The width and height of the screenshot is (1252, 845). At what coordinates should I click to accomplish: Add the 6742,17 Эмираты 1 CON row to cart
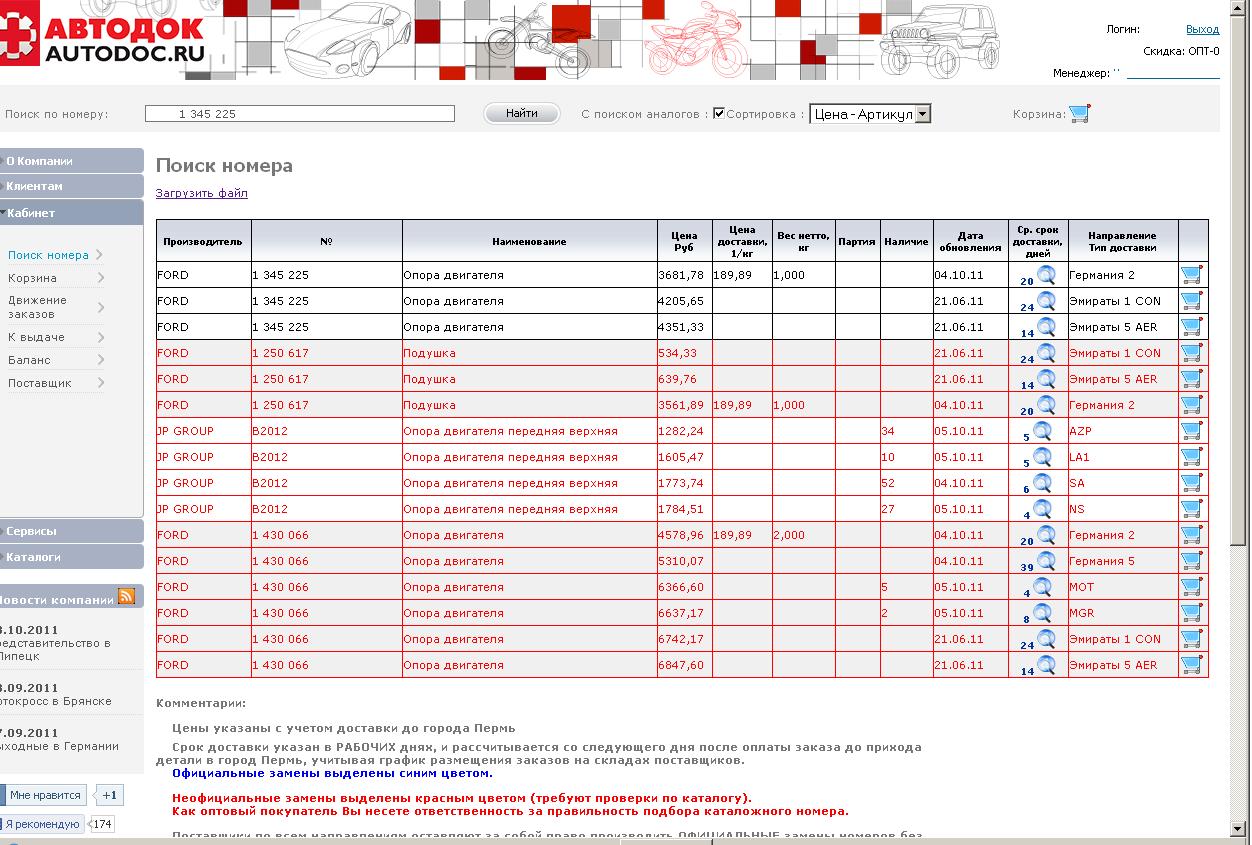pyautogui.click(x=1191, y=638)
